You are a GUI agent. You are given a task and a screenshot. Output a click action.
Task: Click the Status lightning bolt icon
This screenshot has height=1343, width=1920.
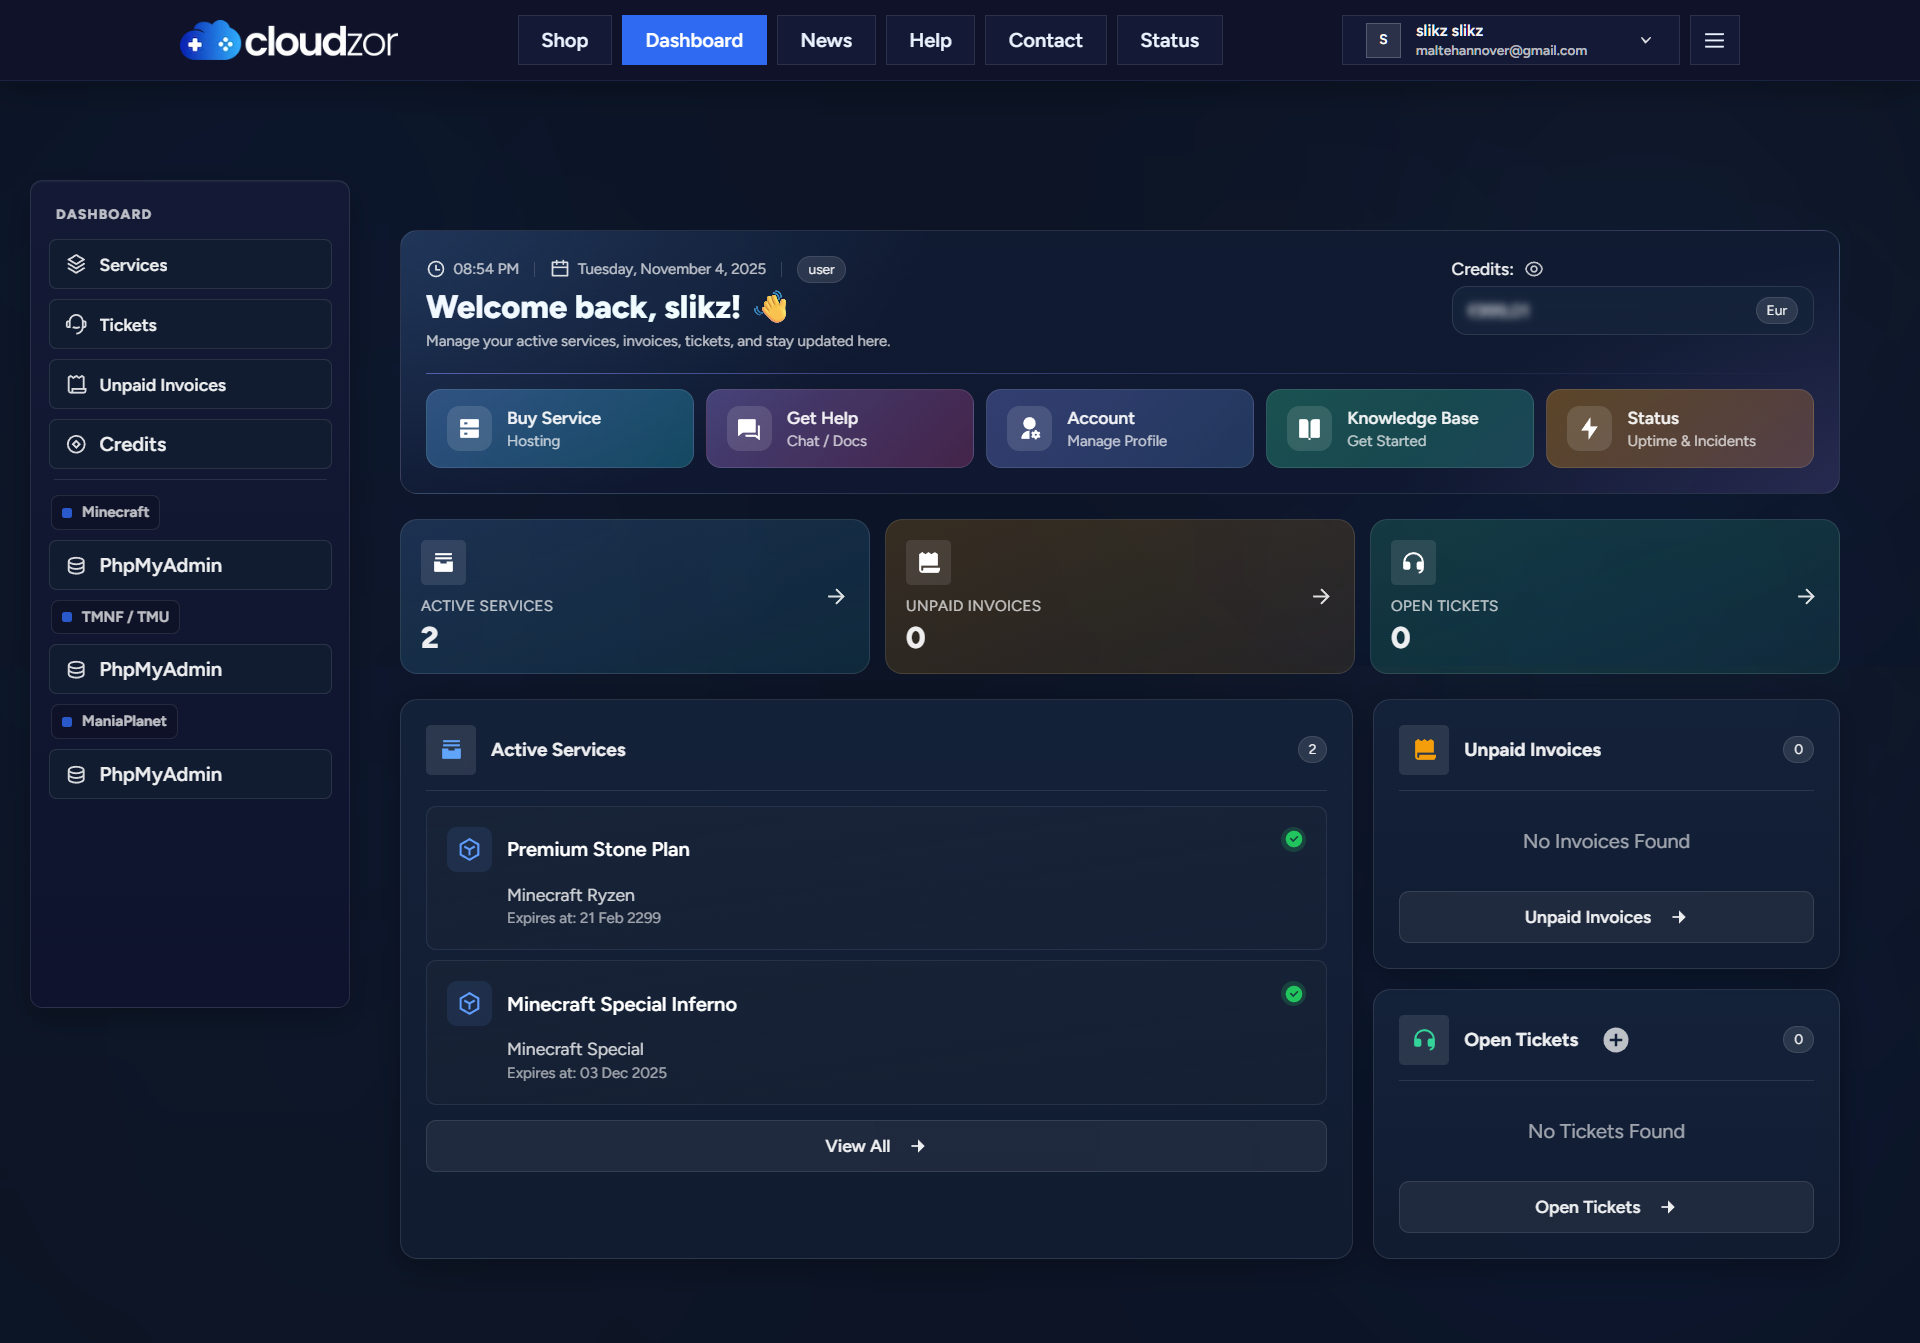point(1589,429)
